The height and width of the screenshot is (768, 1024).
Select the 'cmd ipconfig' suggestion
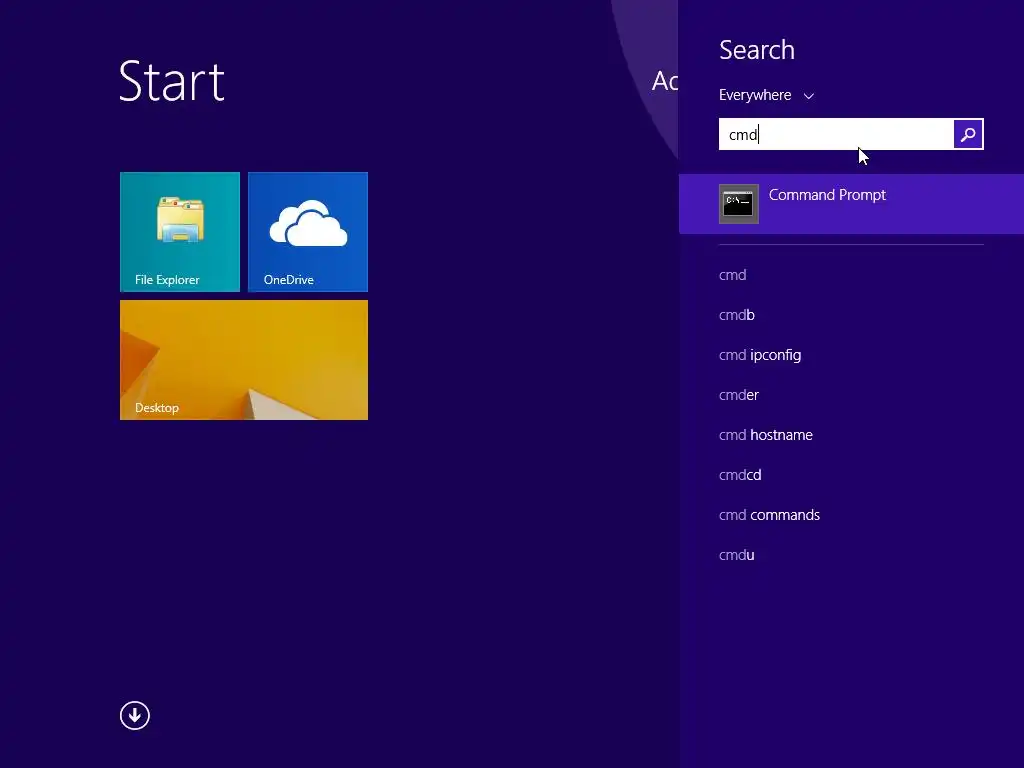[x=760, y=355]
